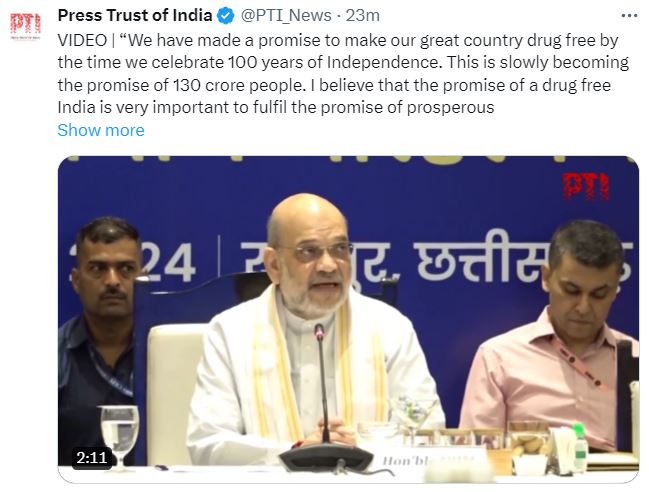Open the 23m timestamp permalink

click(363, 16)
